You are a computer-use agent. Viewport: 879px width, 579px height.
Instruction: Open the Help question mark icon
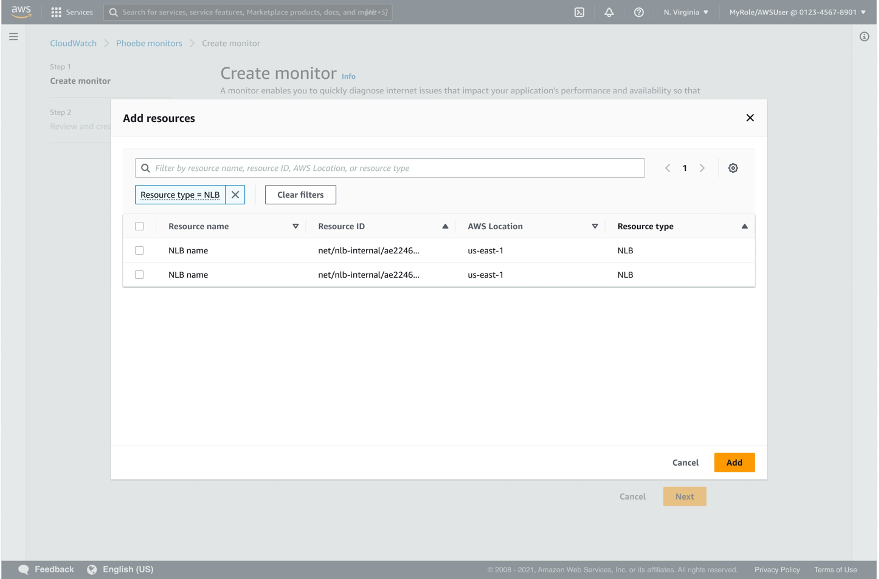coord(637,13)
